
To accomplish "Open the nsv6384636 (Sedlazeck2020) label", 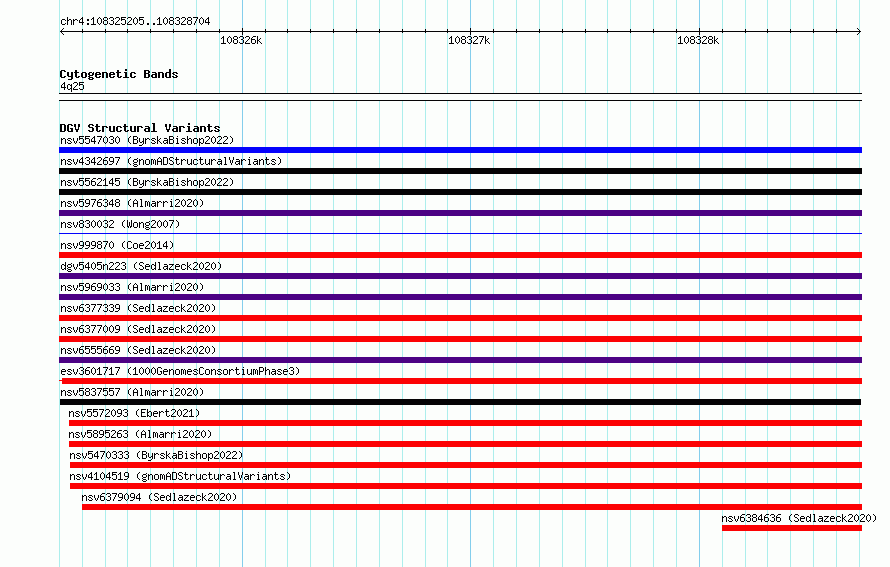I will tap(799, 518).
